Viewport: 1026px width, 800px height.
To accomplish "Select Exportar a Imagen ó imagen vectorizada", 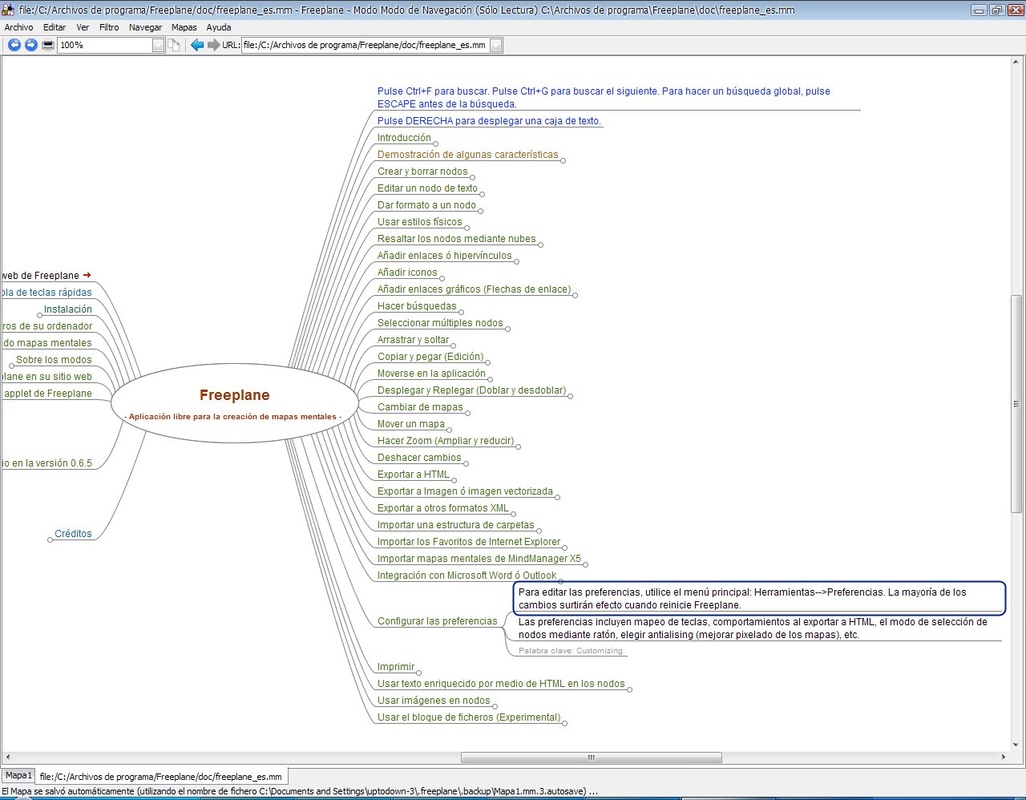I will [465, 491].
